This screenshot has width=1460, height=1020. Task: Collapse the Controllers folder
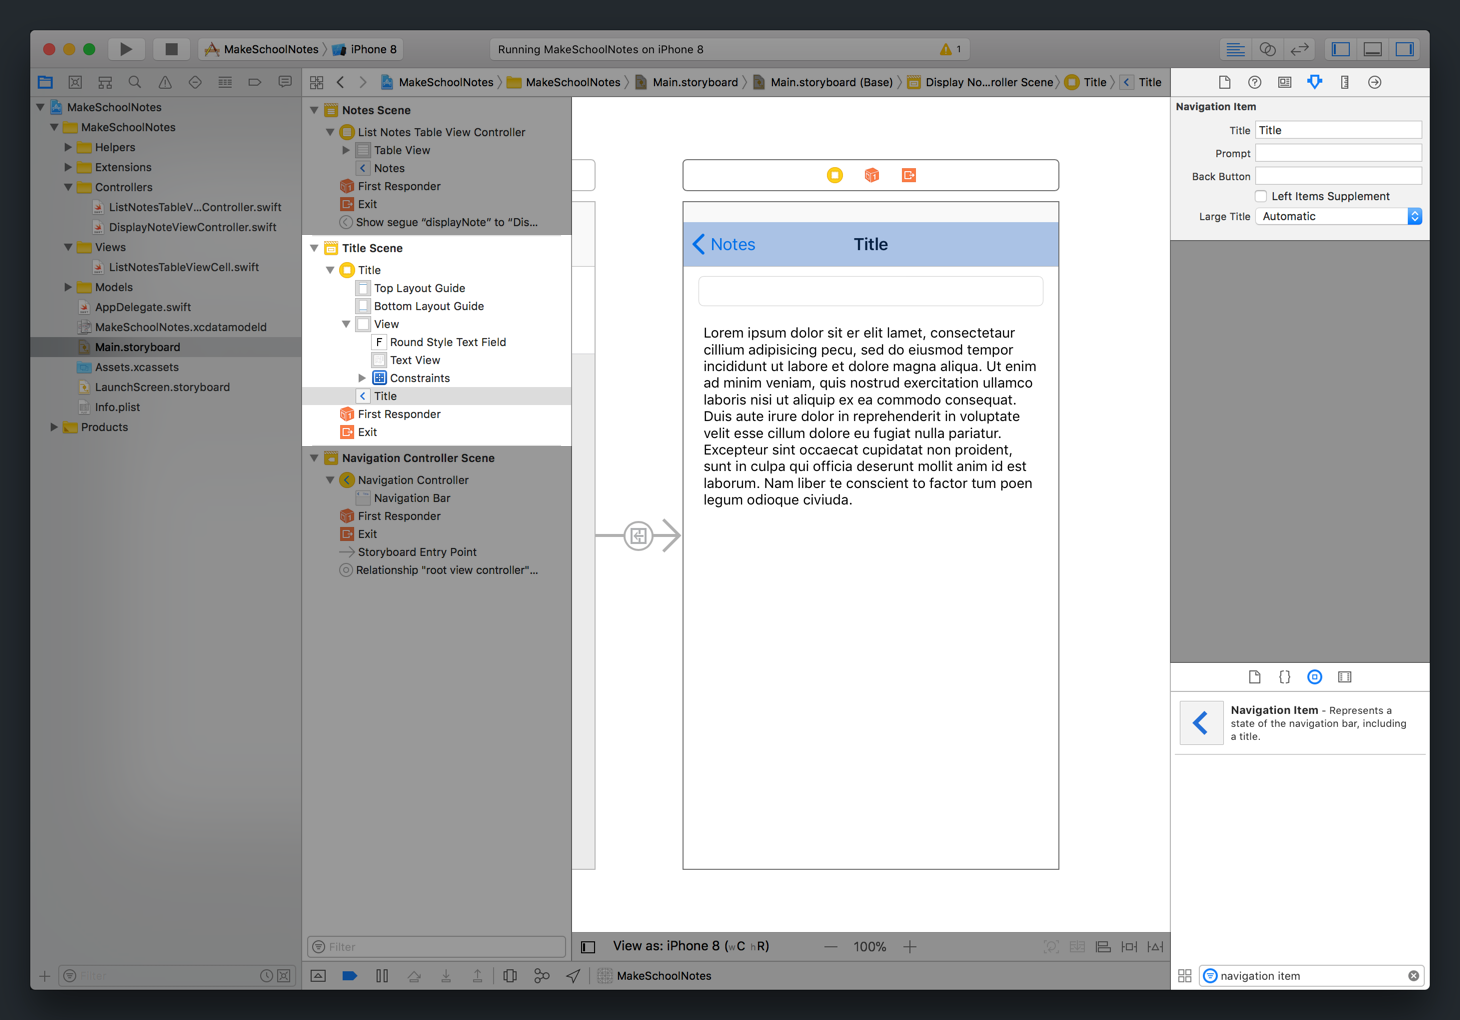point(68,187)
